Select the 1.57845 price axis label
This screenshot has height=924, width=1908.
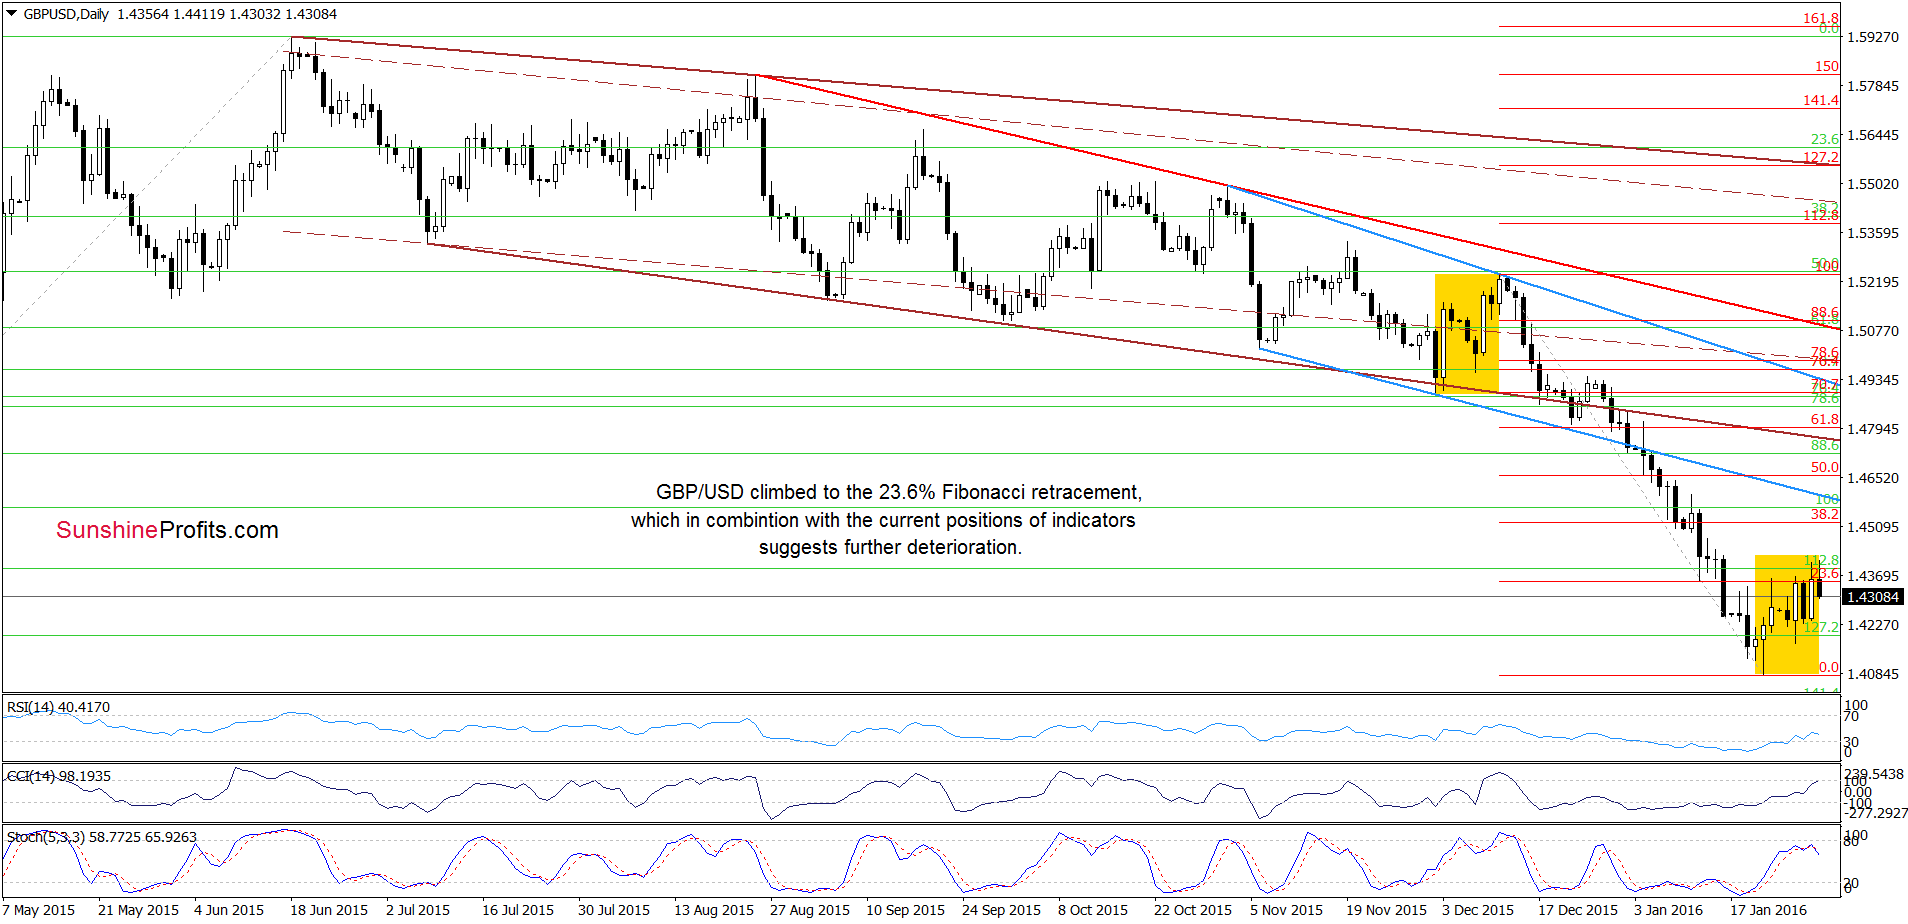(x=1872, y=86)
